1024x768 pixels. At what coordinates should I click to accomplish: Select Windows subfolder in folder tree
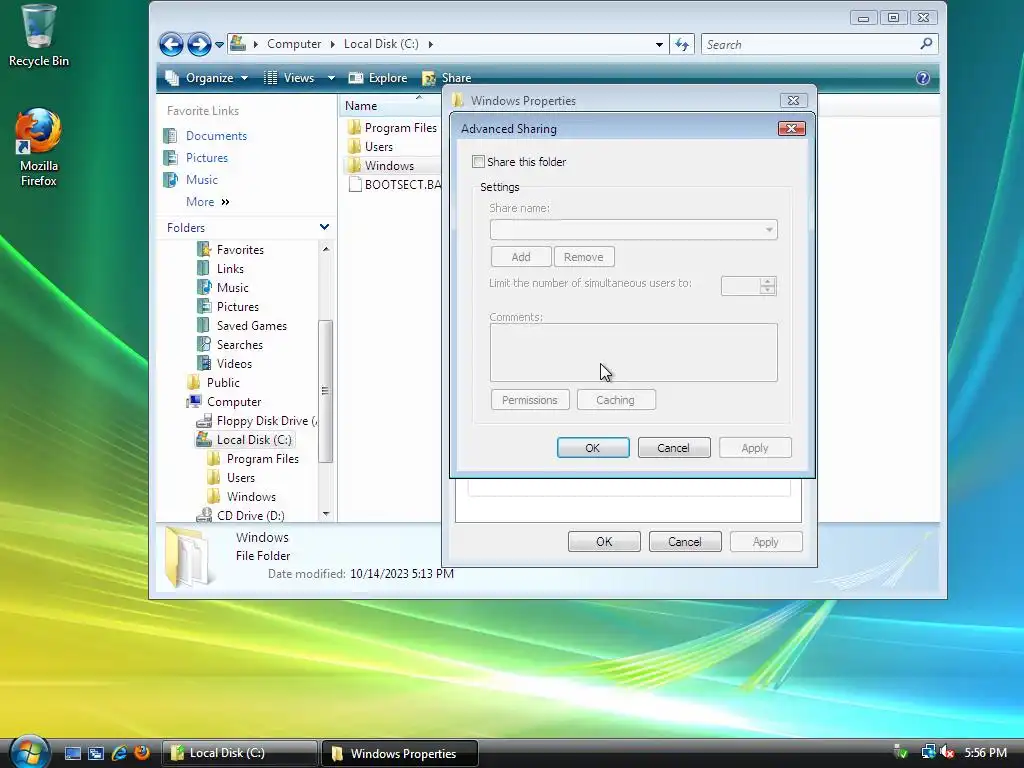(x=242, y=496)
